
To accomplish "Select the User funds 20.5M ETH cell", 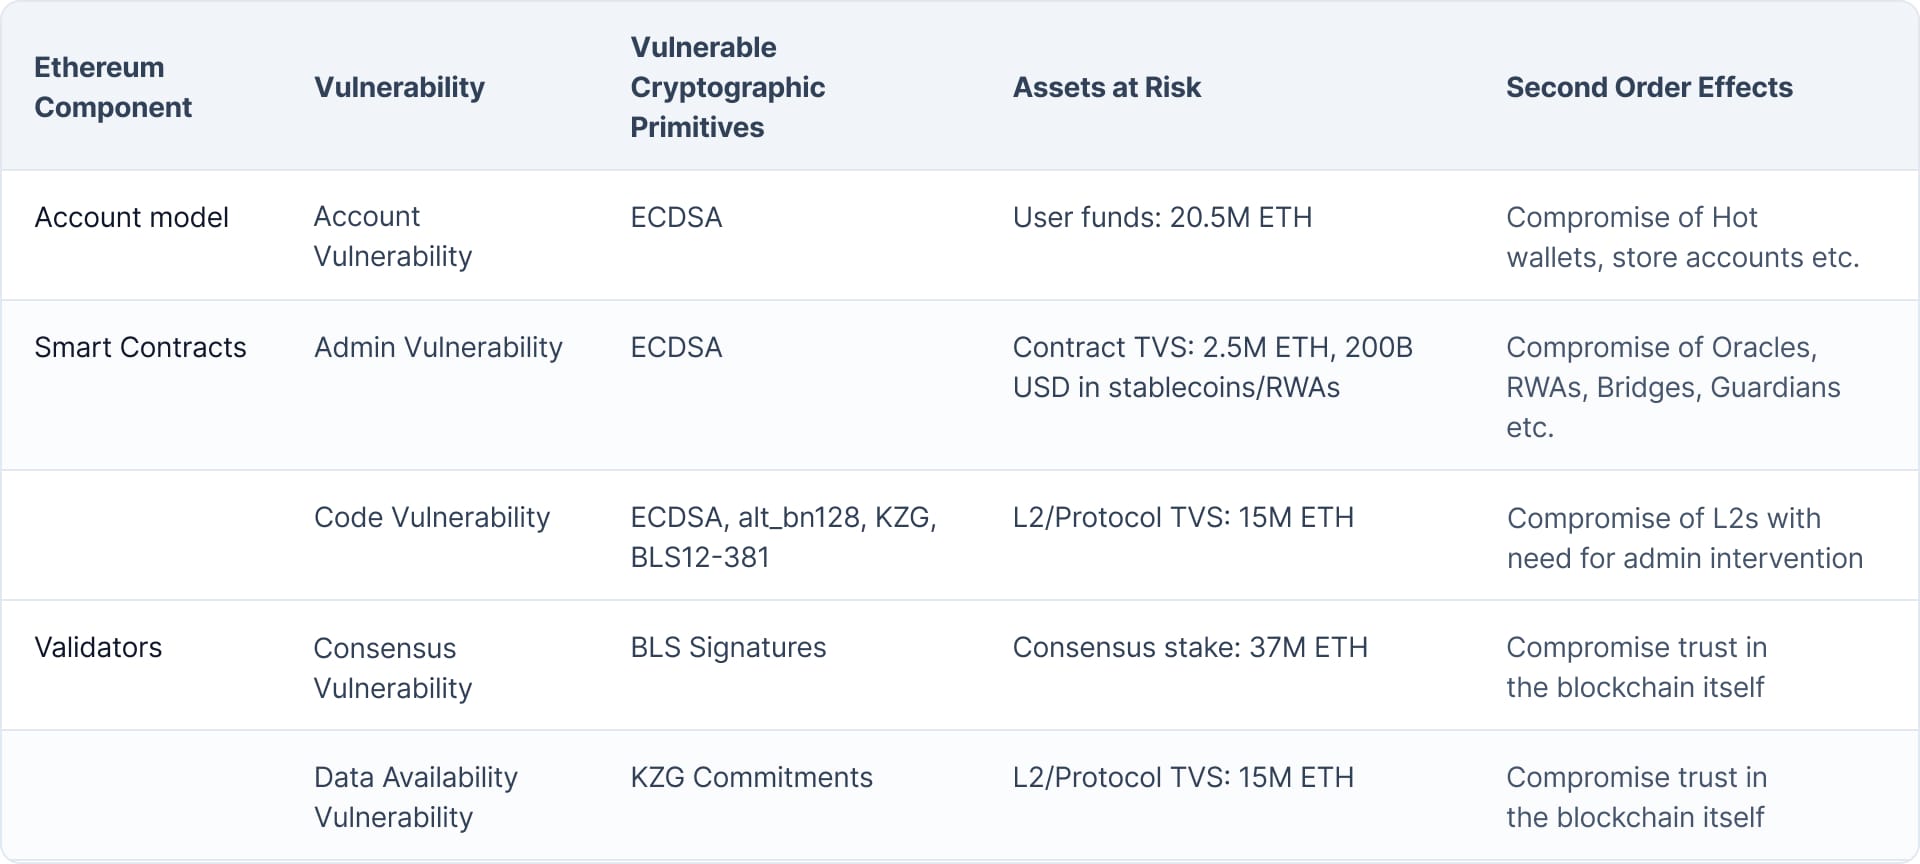I will (1162, 217).
